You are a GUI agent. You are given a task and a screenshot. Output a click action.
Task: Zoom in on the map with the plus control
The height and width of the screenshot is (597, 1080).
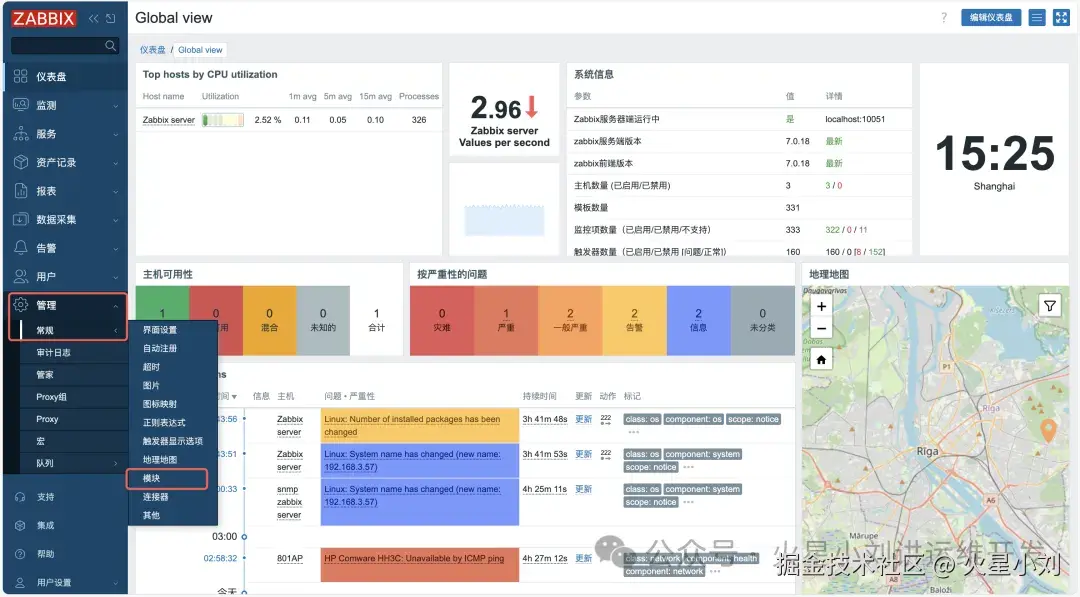pos(821,306)
